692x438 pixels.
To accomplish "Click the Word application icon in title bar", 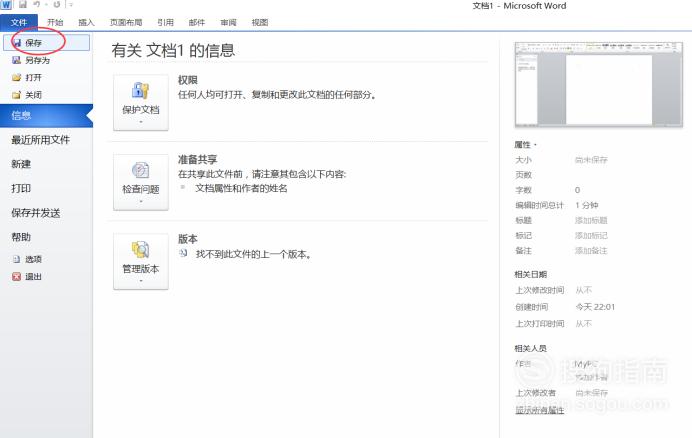I will point(6,5).
